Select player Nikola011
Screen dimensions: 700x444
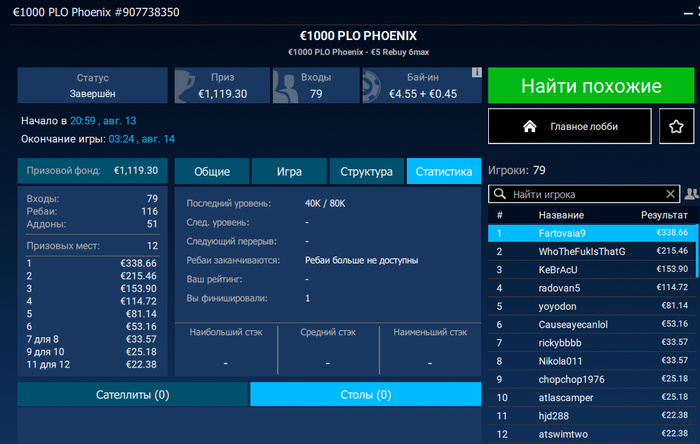click(x=592, y=361)
